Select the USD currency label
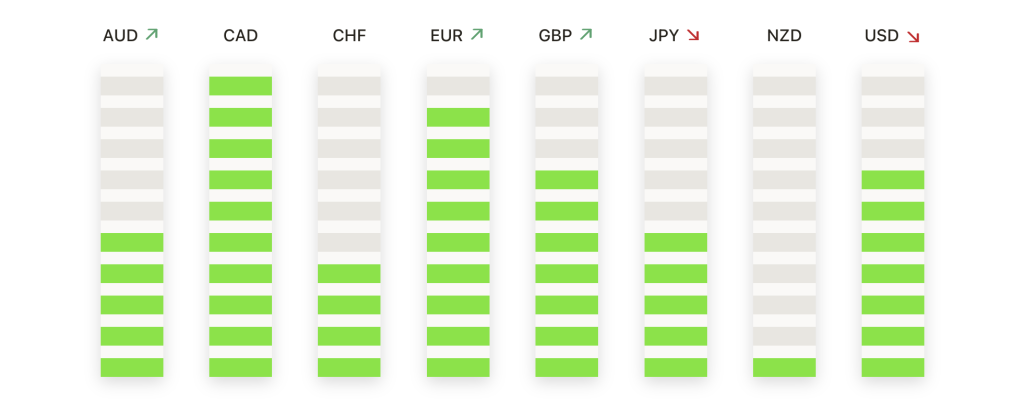This screenshot has height=416, width=1024. [882, 36]
